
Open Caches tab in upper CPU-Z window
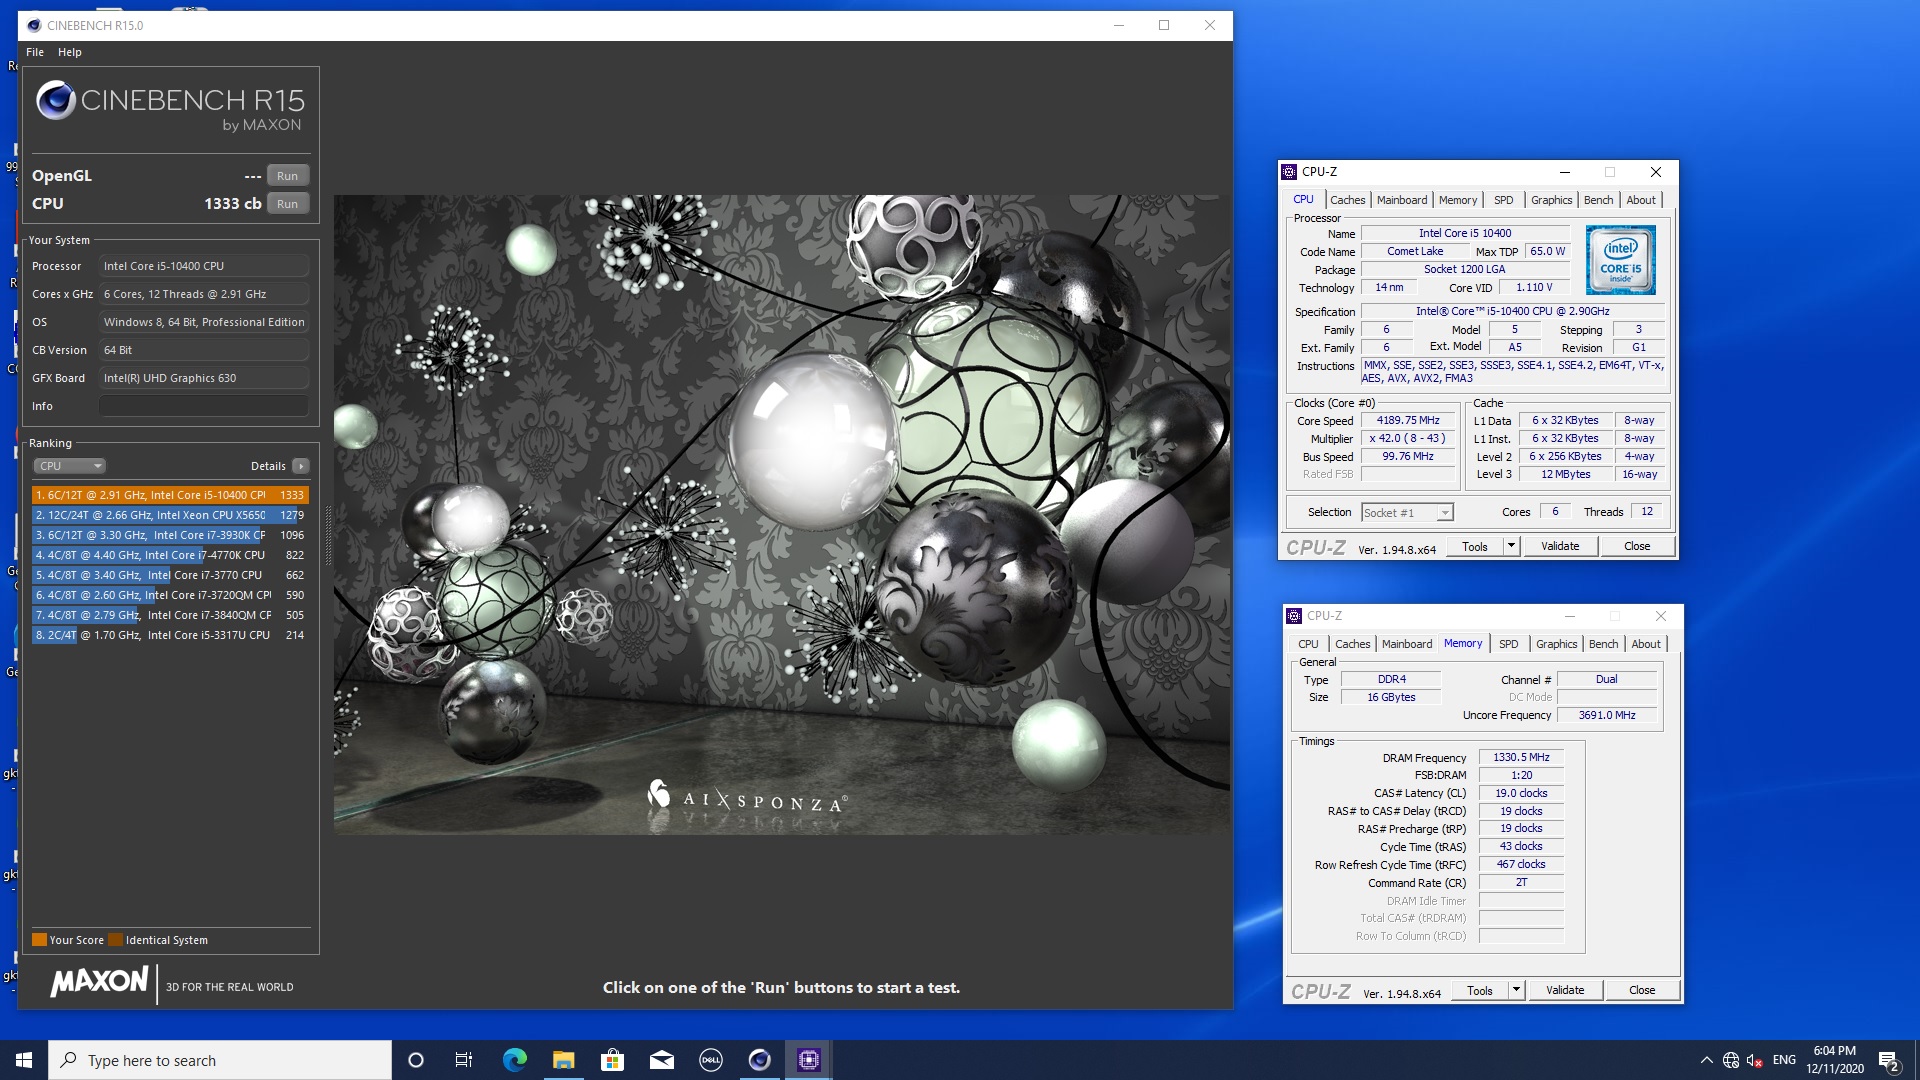coord(1347,200)
